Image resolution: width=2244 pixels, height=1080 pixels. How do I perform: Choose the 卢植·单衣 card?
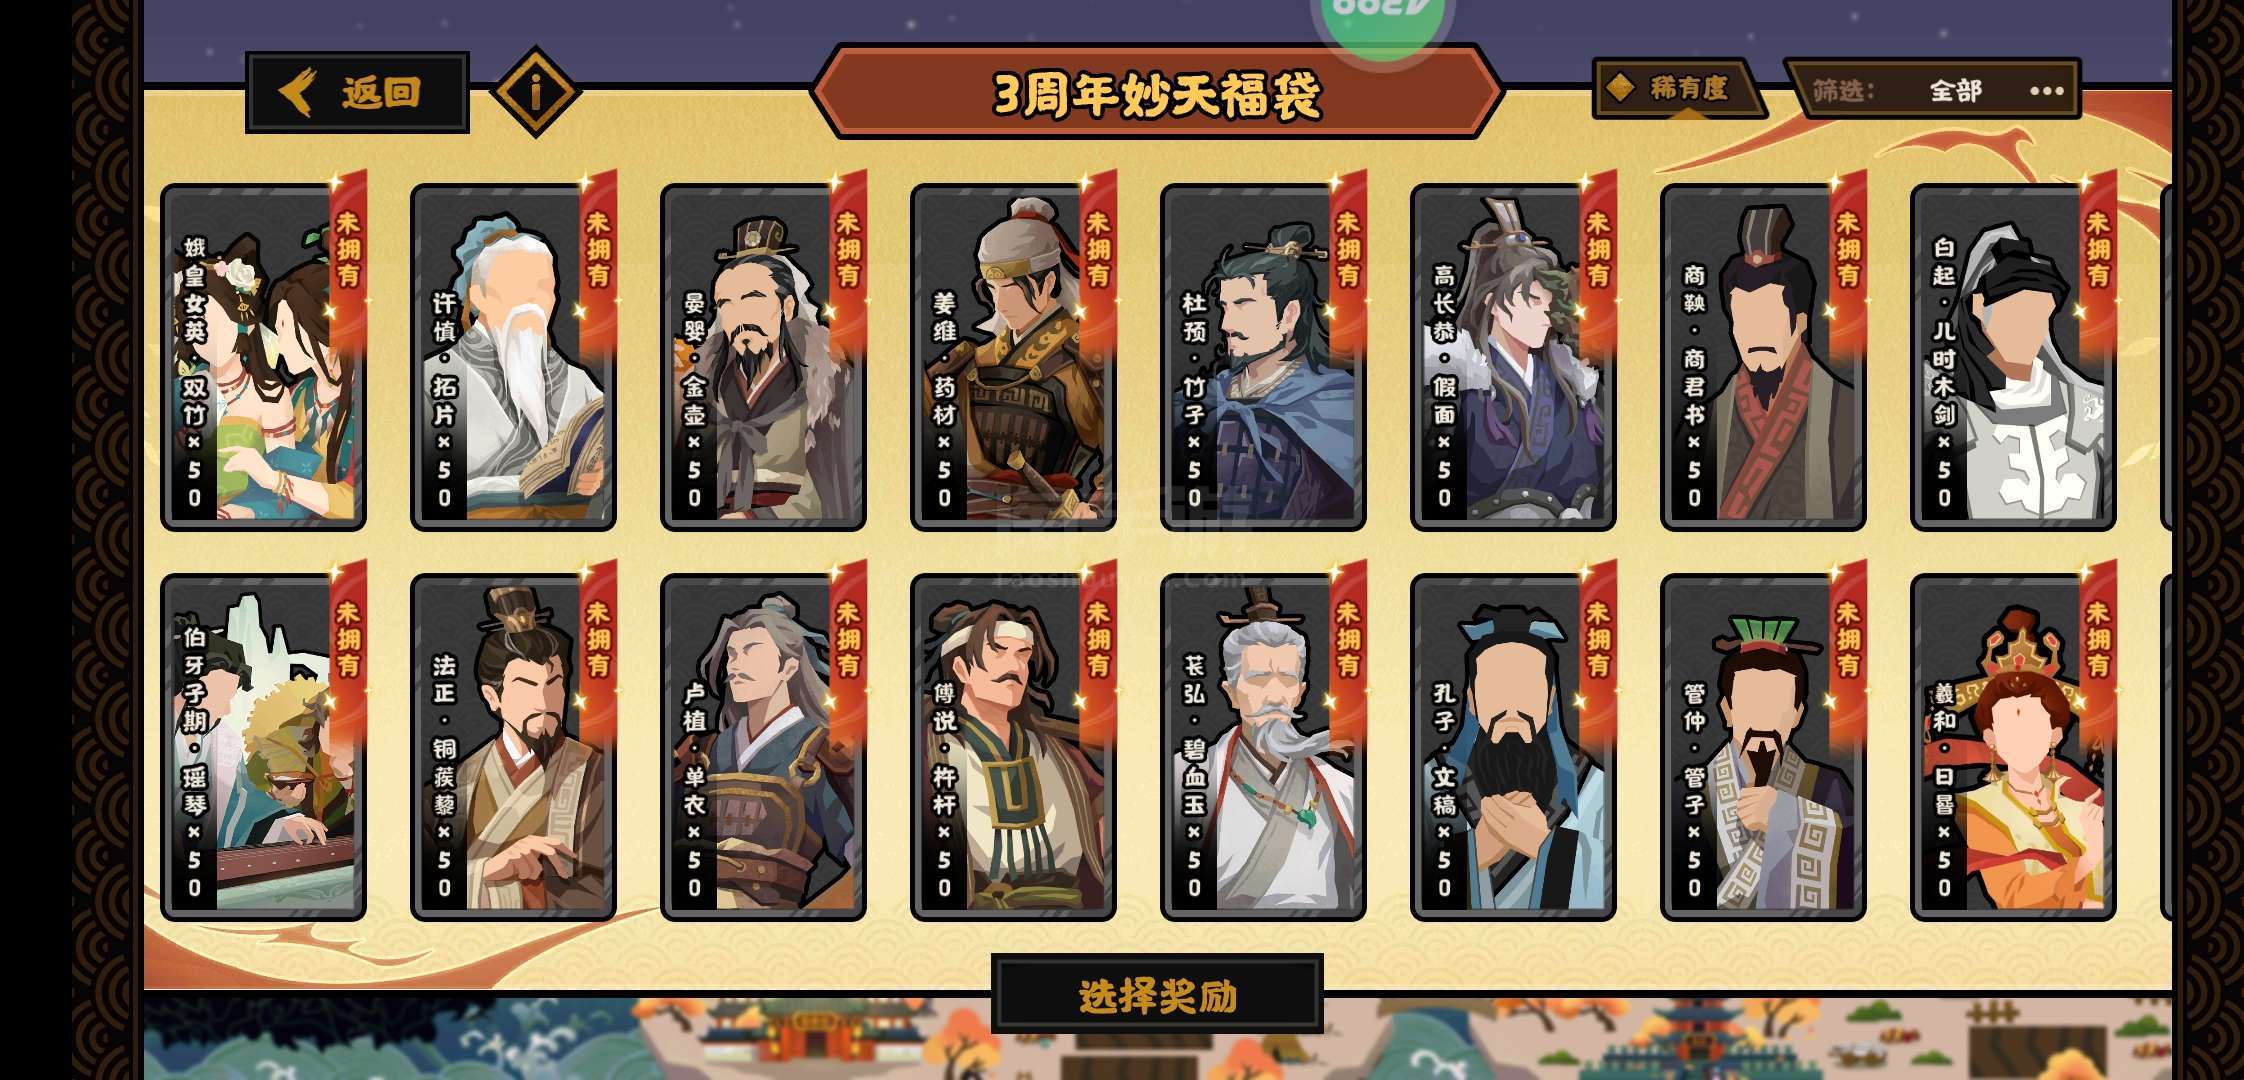click(x=763, y=747)
